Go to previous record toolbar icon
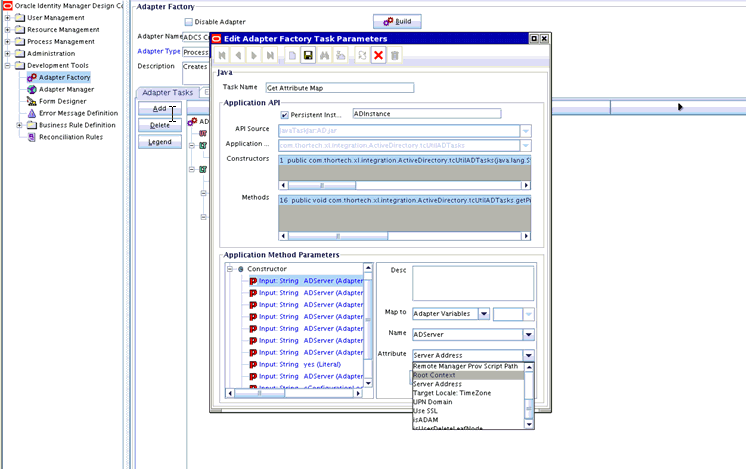 [x=238, y=56]
